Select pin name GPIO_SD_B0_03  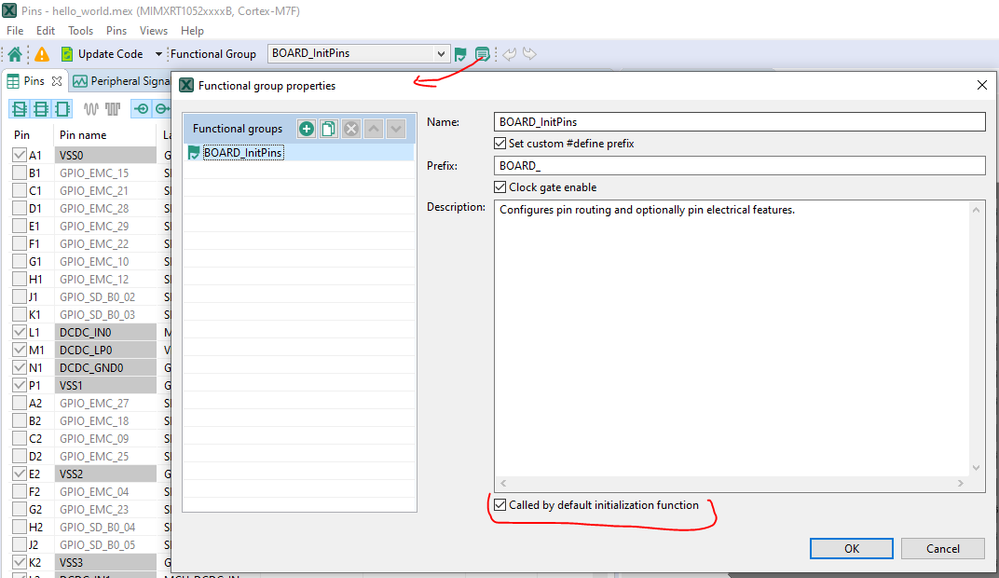[97, 315]
